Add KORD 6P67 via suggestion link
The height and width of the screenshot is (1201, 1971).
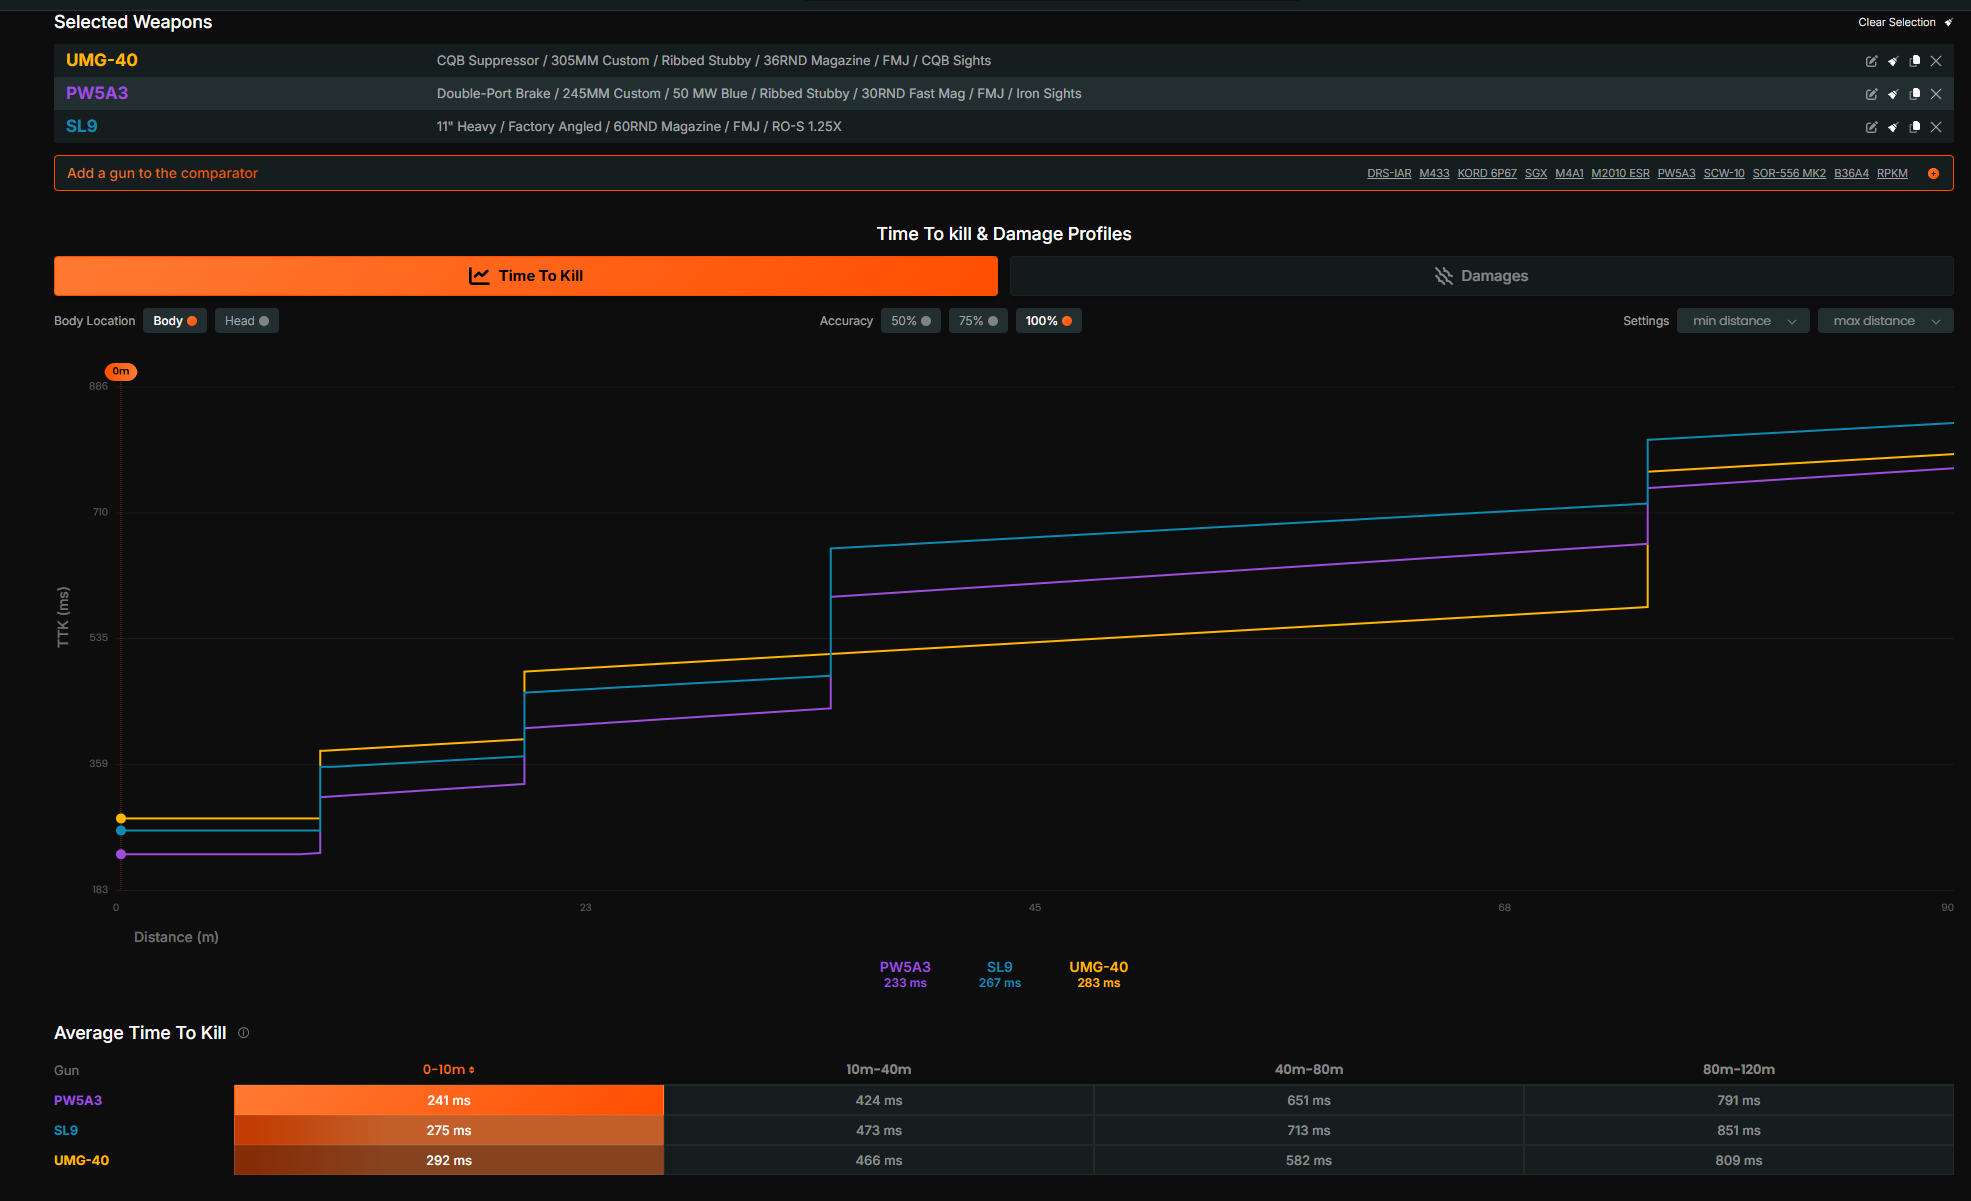1486,174
